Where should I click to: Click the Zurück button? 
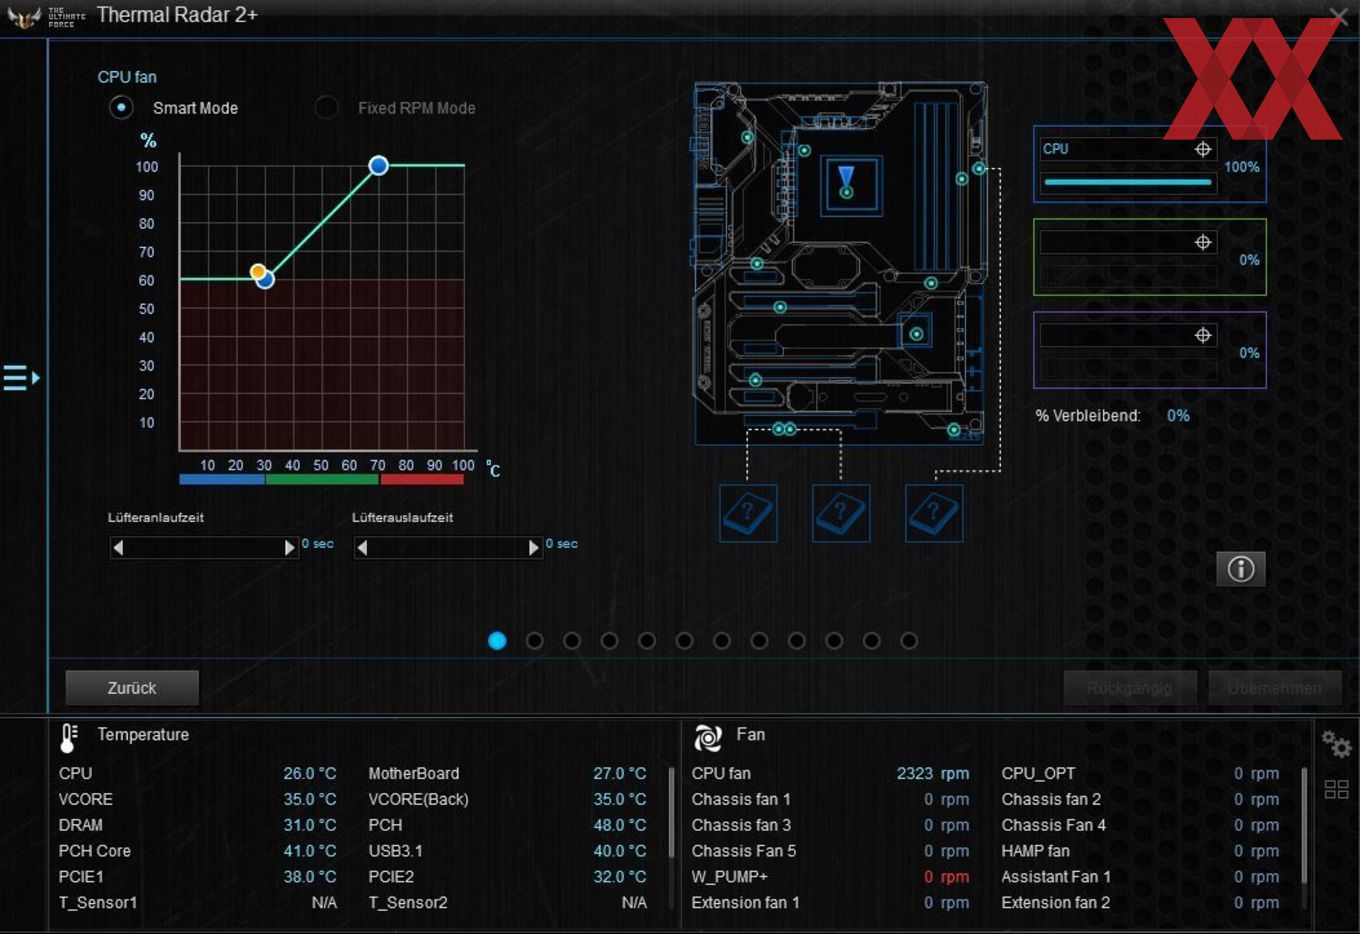pyautogui.click(x=132, y=688)
